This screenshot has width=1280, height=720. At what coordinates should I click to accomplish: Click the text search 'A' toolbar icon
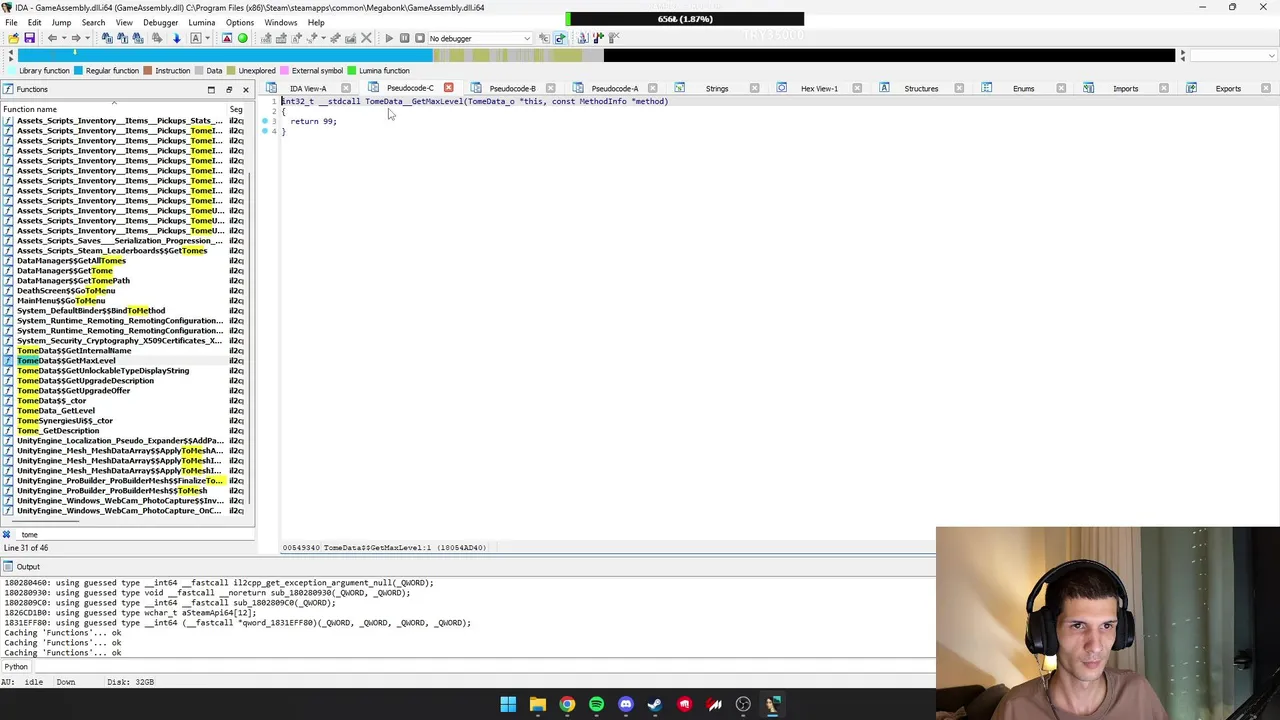coord(195,38)
